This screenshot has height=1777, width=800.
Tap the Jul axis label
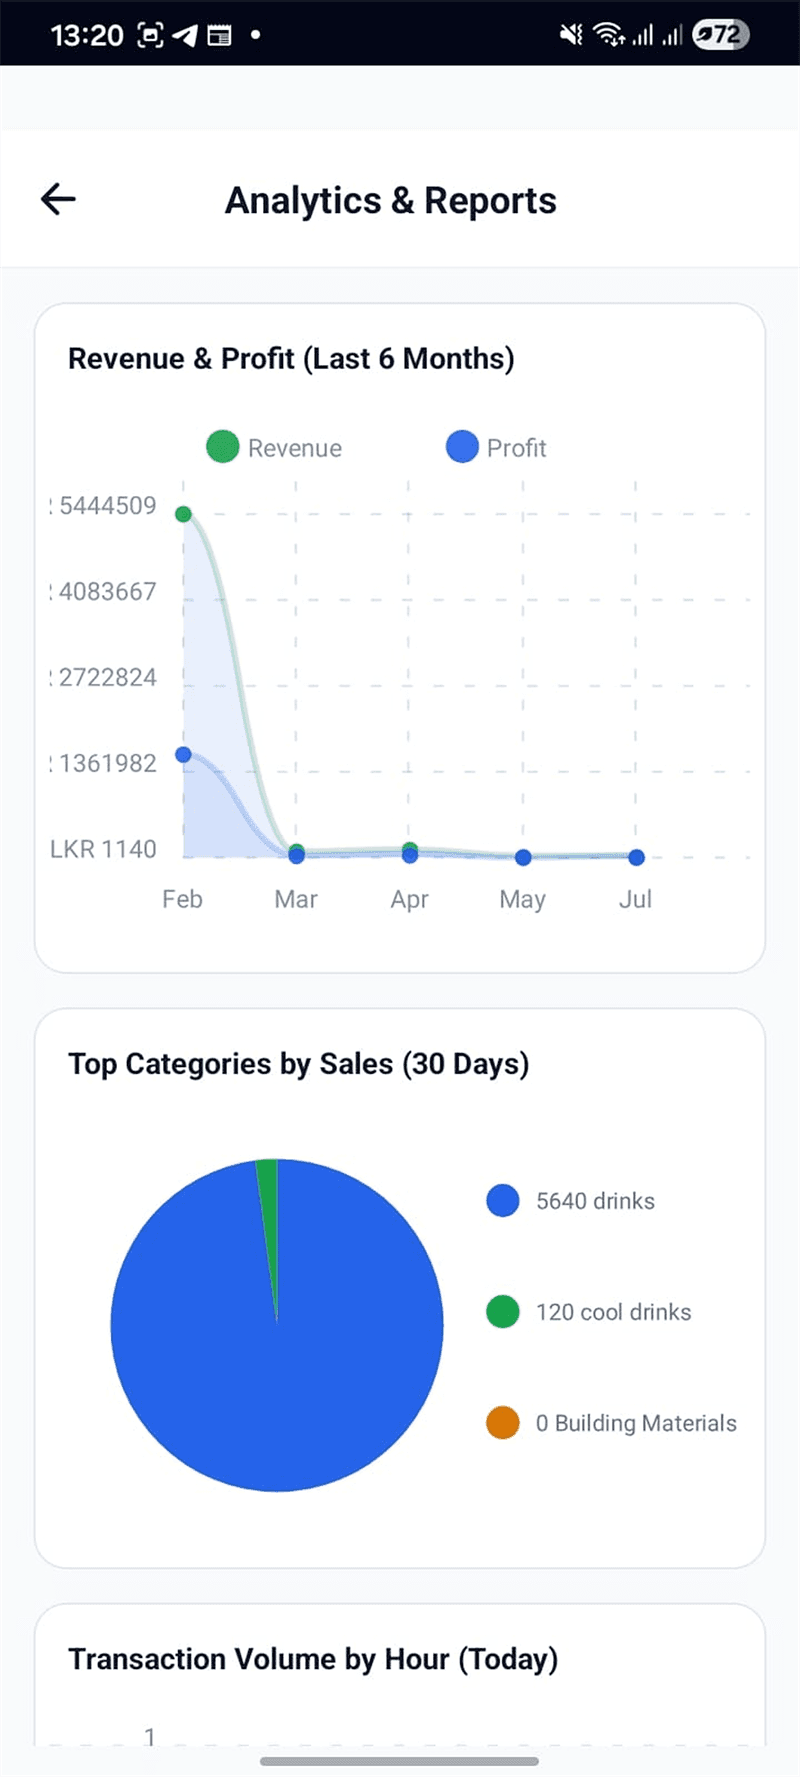(x=636, y=899)
